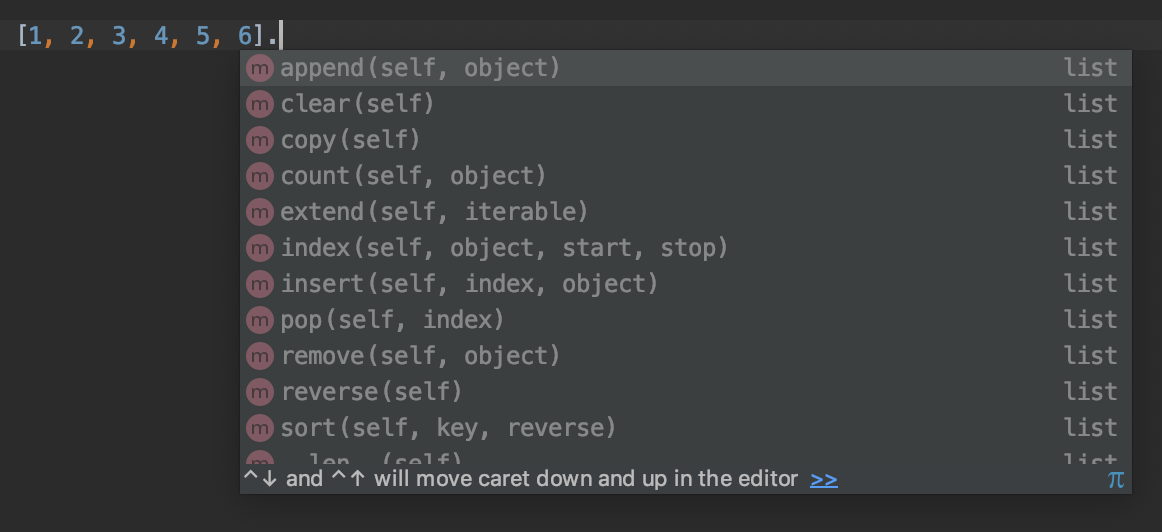The image size is (1162, 532).
Task: Choose sort(self, key, reverse) completion
Action: coord(448,428)
